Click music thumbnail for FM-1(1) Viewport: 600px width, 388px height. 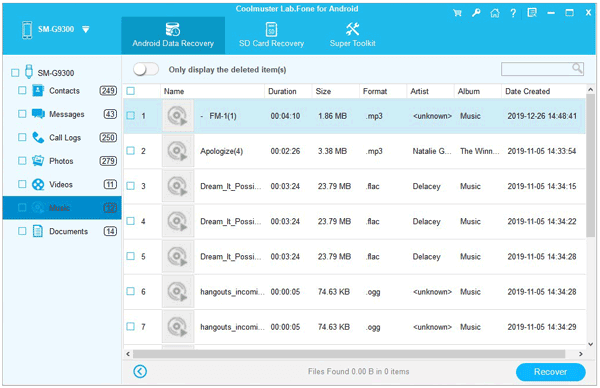point(178,116)
